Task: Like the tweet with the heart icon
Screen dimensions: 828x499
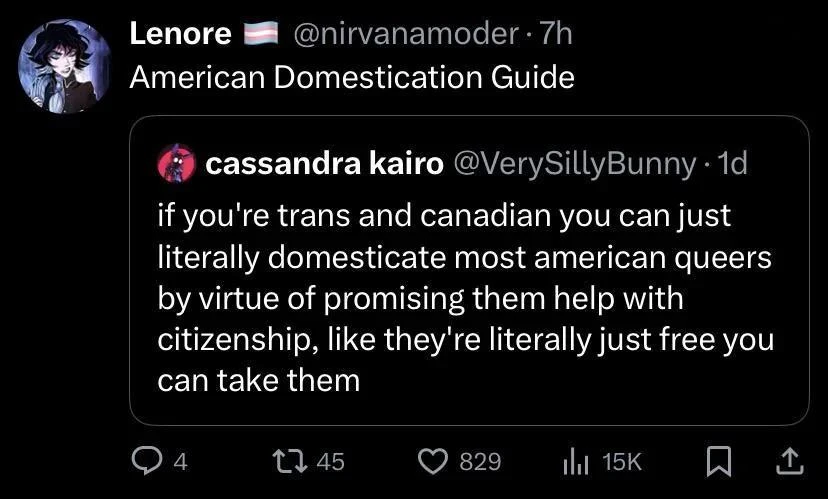Action: 431,460
